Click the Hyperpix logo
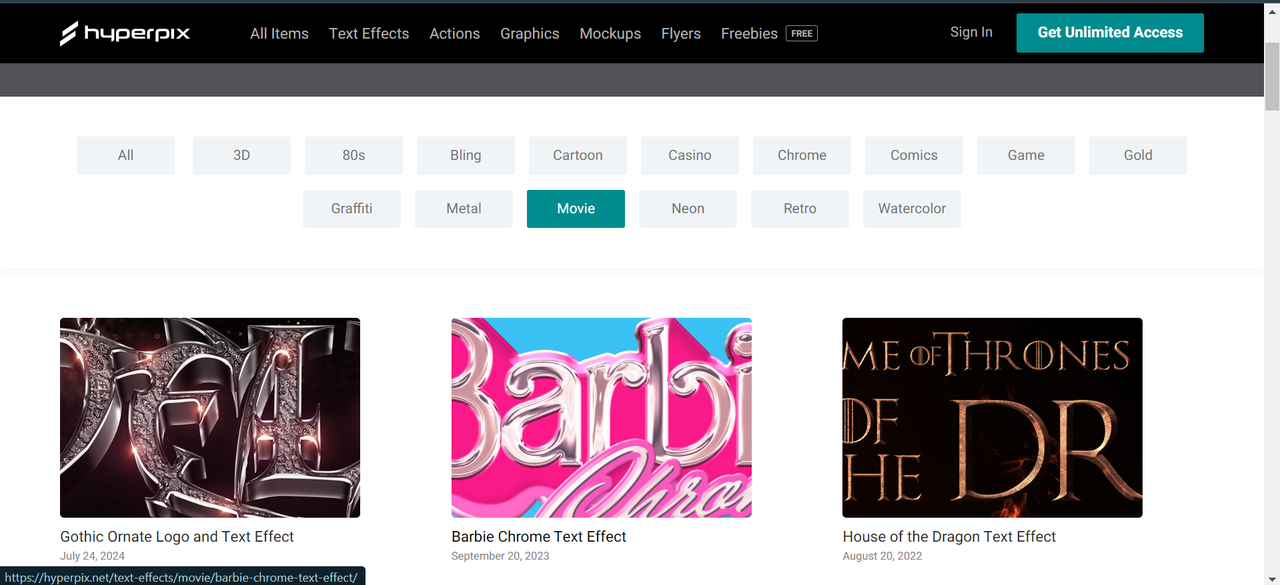 (x=125, y=33)
